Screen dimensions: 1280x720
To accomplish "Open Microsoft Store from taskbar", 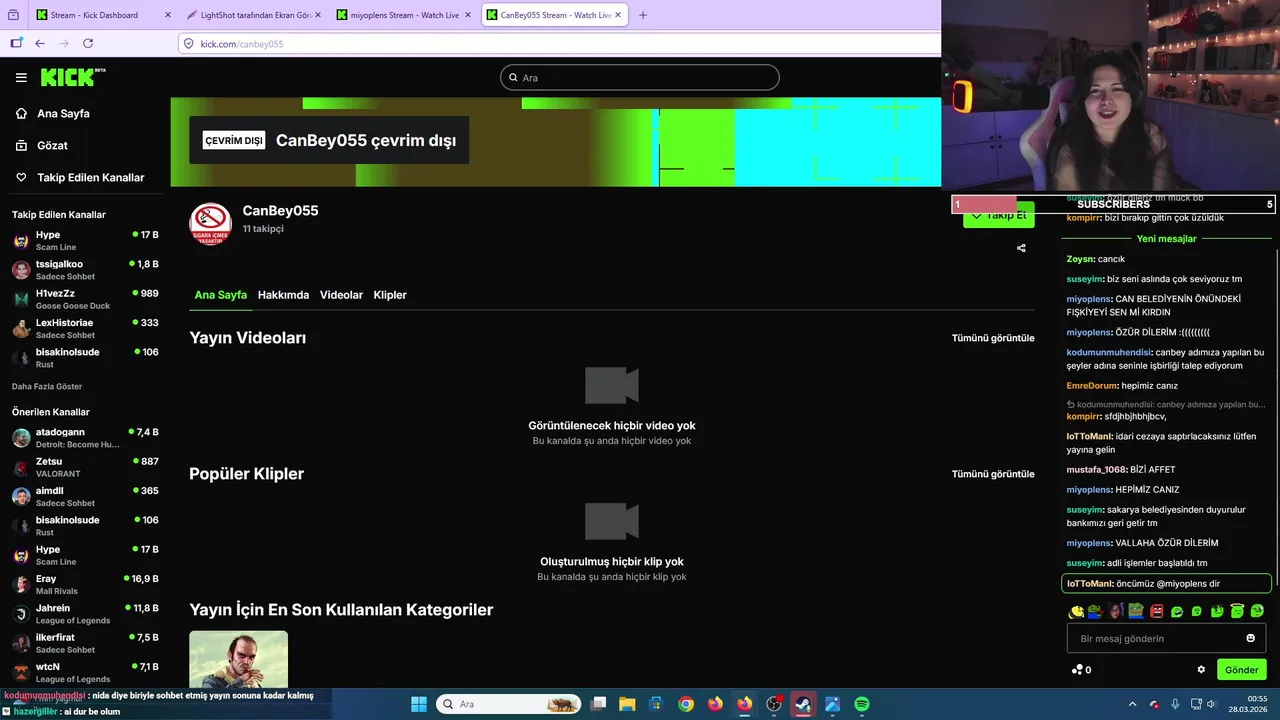I will tap(656, 704).
